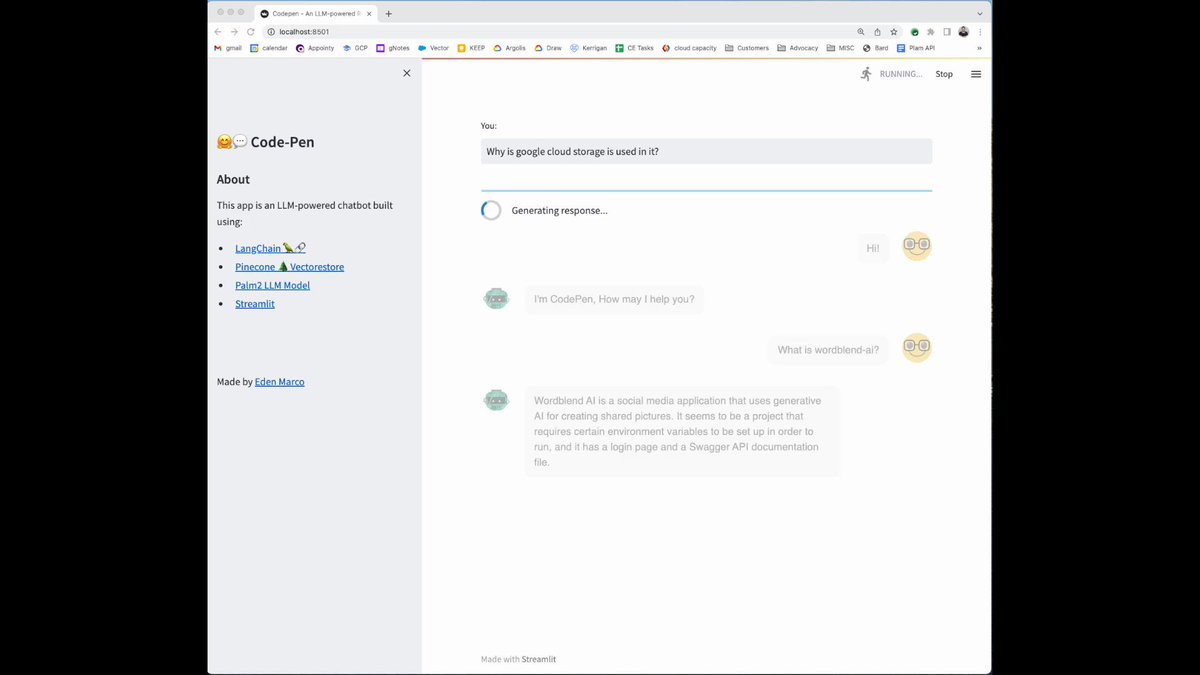Toggle the browser side panel icon
This screenshot has height=675, width=1200.
[x=947, y=31]
